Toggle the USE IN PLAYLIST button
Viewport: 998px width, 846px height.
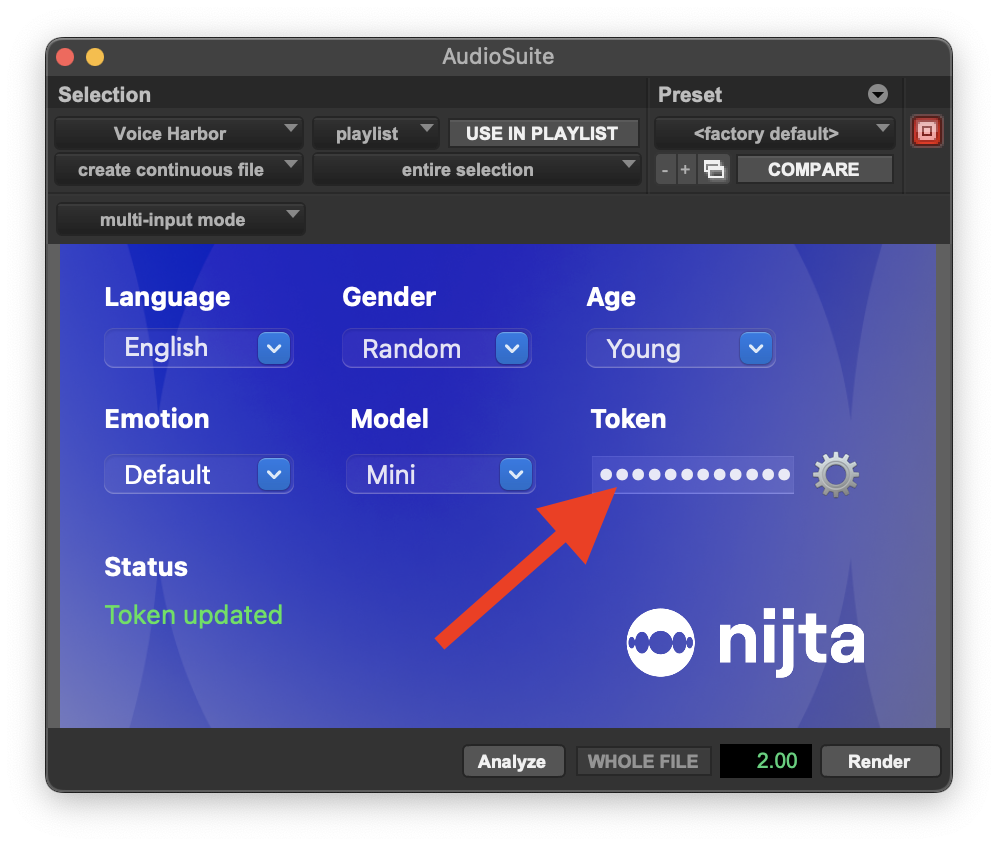[x=542, y=133]
